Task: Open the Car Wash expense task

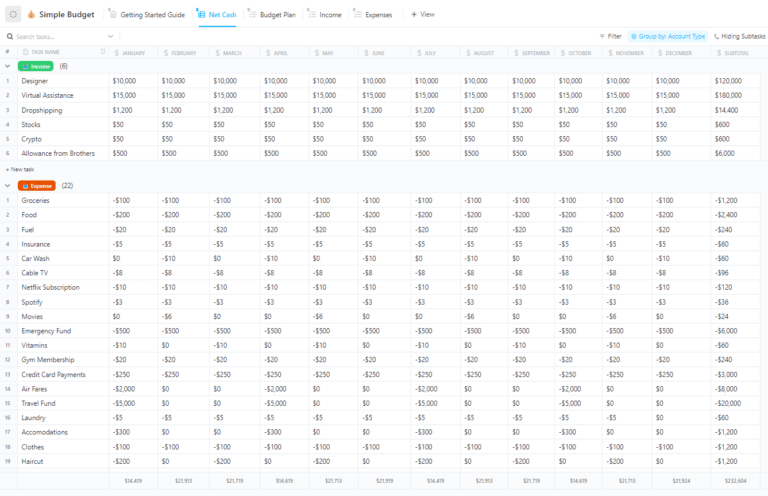Action: click(35, 259)
